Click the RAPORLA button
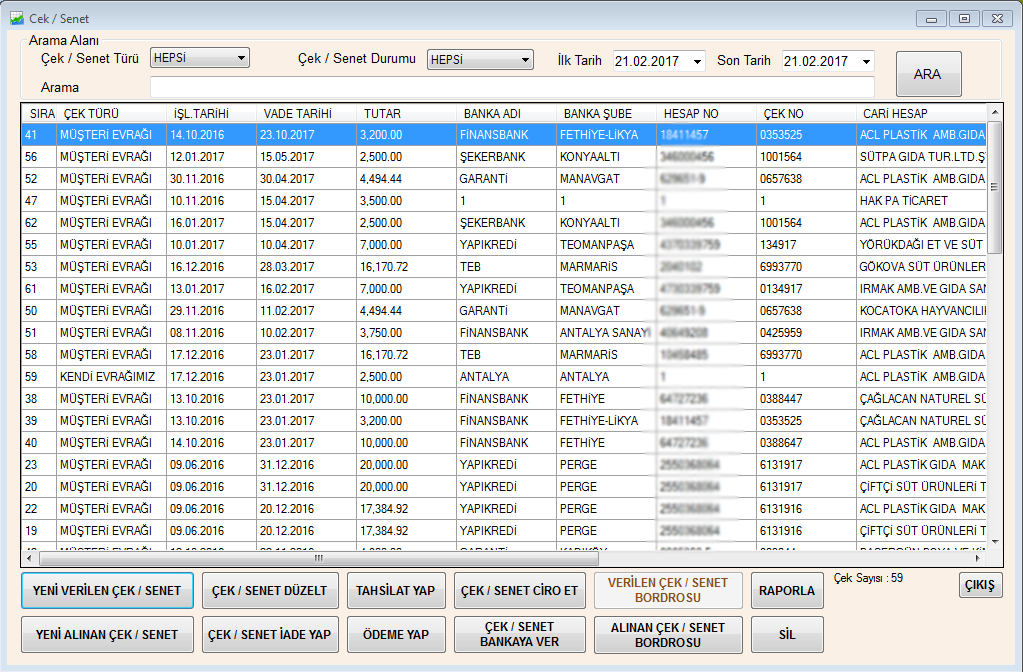Screen dimensions: 1023x672 pyautogui.click(x=787, y=590)
